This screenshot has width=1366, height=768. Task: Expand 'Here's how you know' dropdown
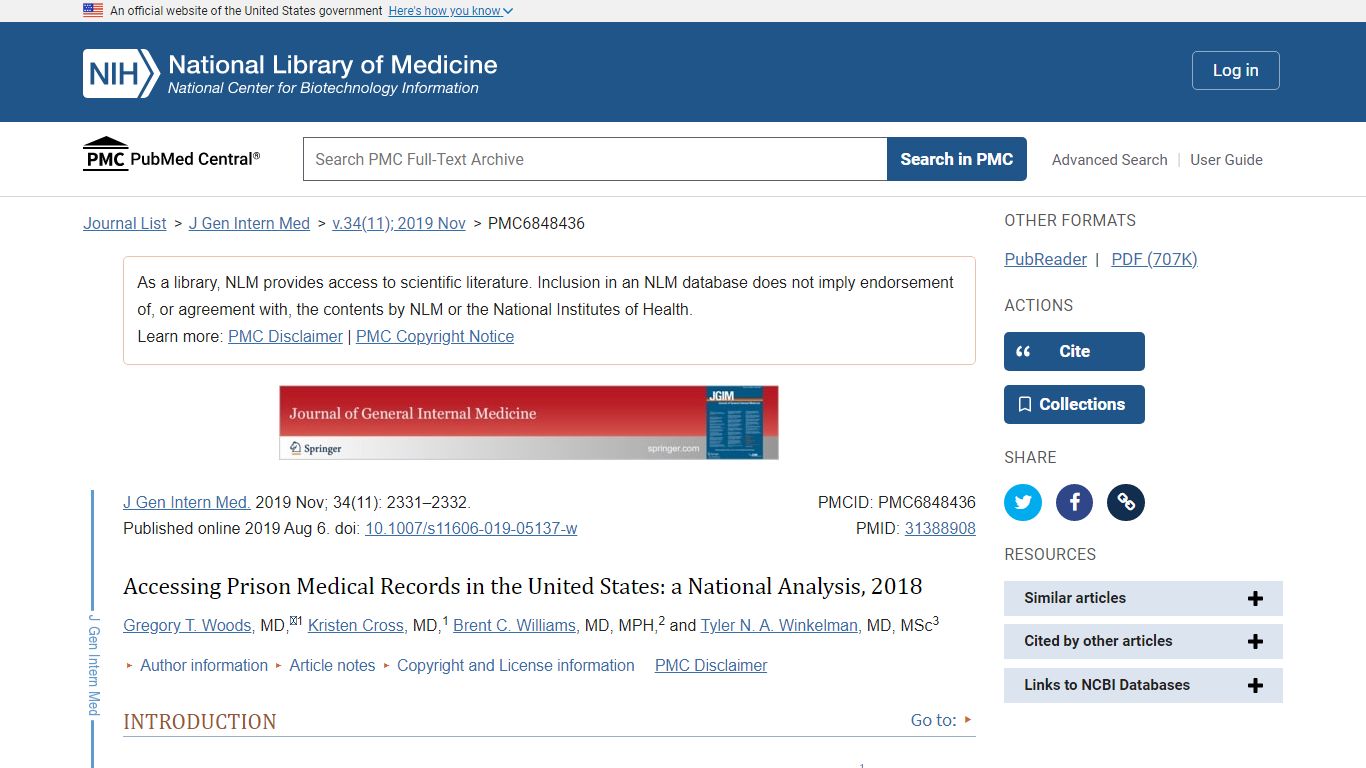point(450,10)
